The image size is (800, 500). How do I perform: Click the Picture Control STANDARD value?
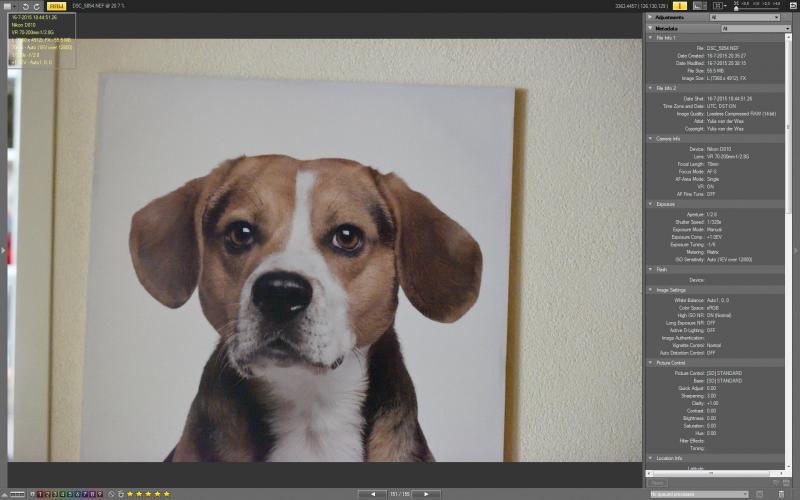pos(724,373)
